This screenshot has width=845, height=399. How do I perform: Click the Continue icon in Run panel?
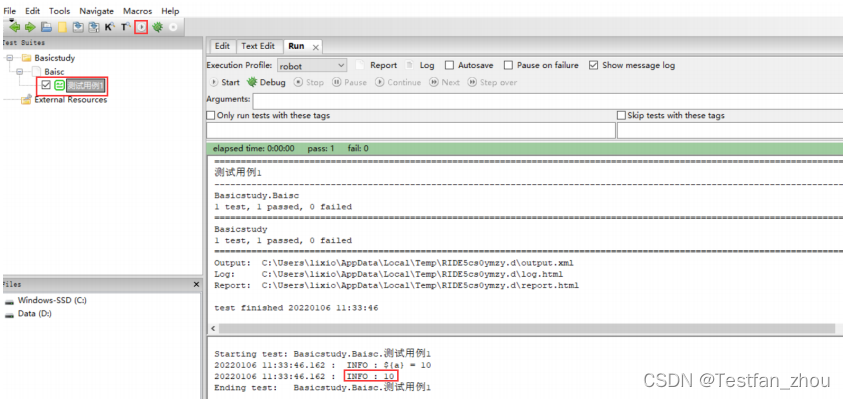tap(379, 82)
